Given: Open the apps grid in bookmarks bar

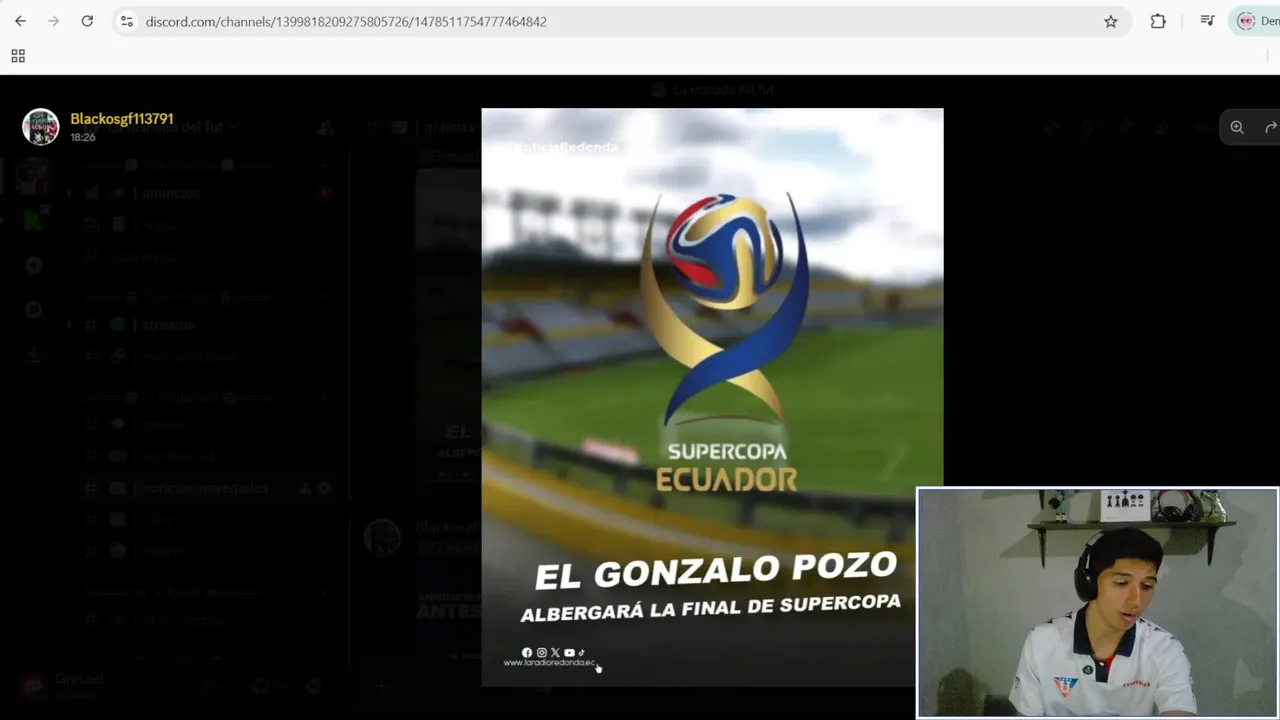Looking at the screenshot, I should (18, 56).
